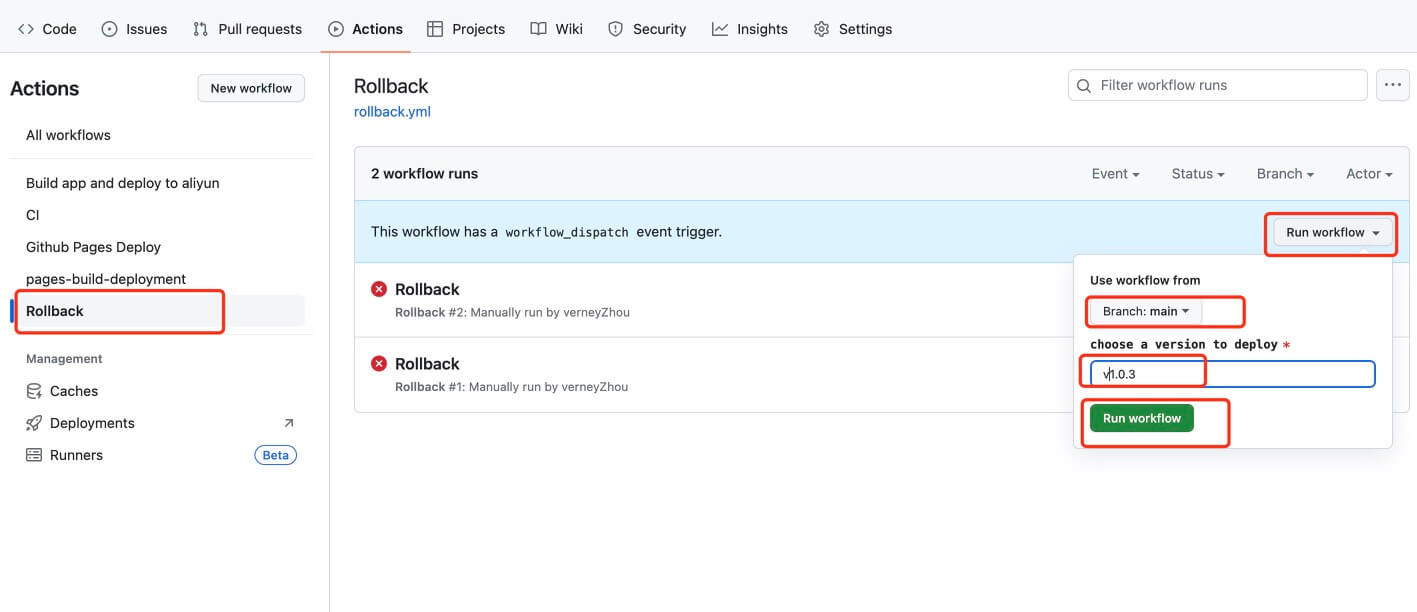Screen dimensions: 1417x612
Task: Open the Actor filter dropdown
Action: coord(1369,174)
